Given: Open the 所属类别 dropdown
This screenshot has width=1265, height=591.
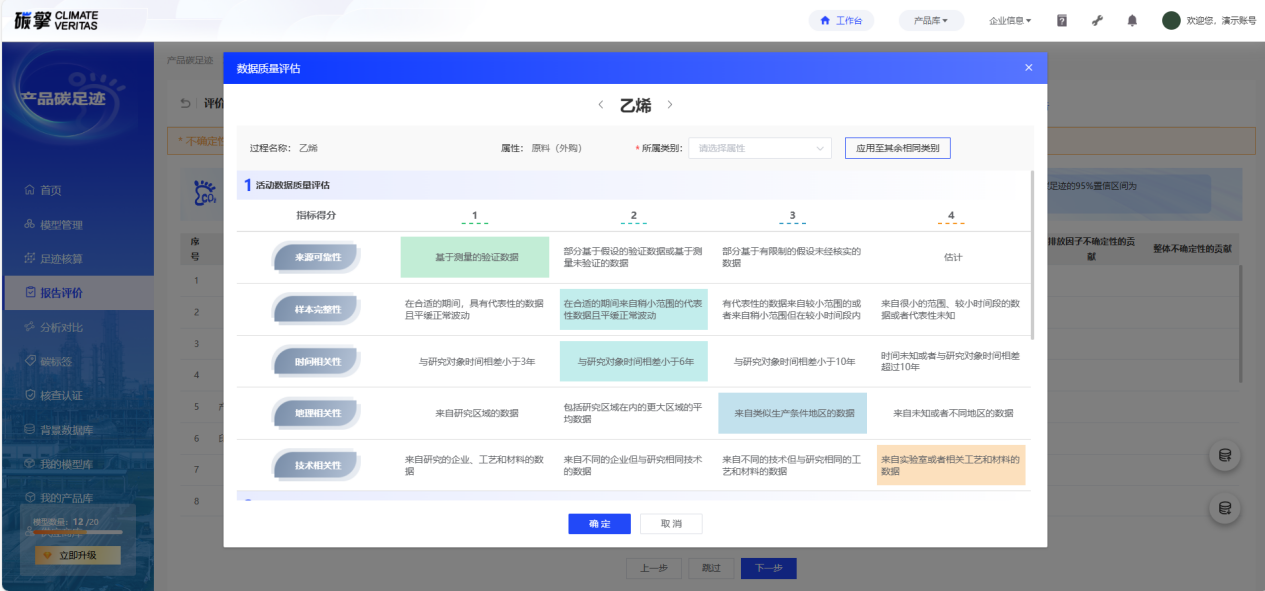Looking at the screenshot, I should [x=760, y=148].
